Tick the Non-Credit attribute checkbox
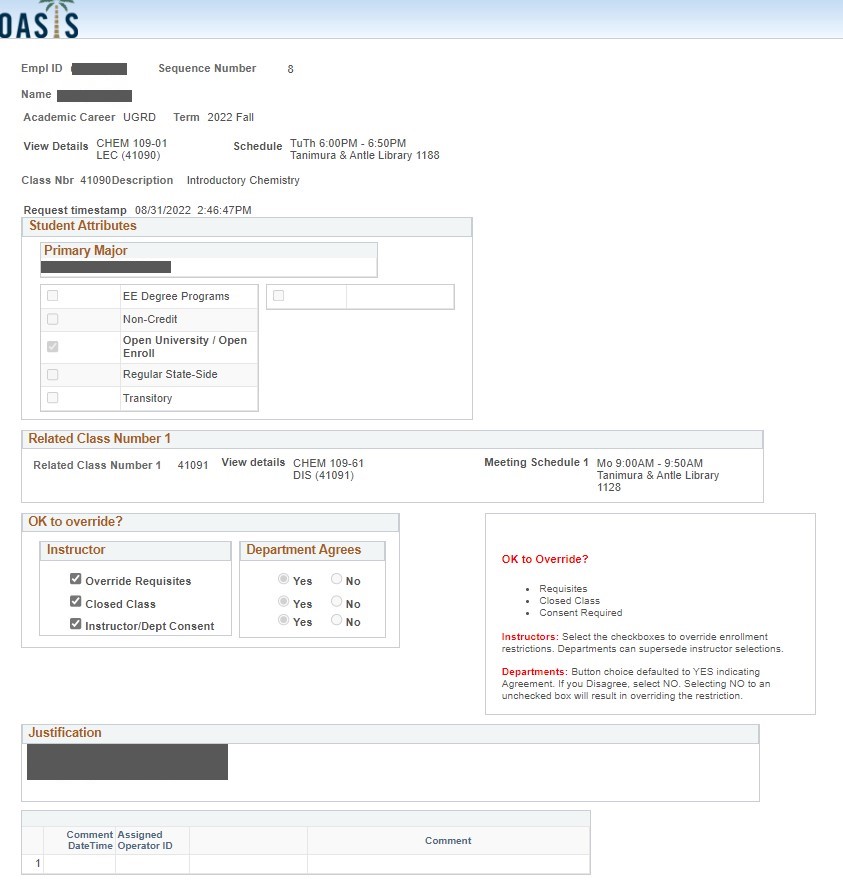 click(x=52, y=319)
